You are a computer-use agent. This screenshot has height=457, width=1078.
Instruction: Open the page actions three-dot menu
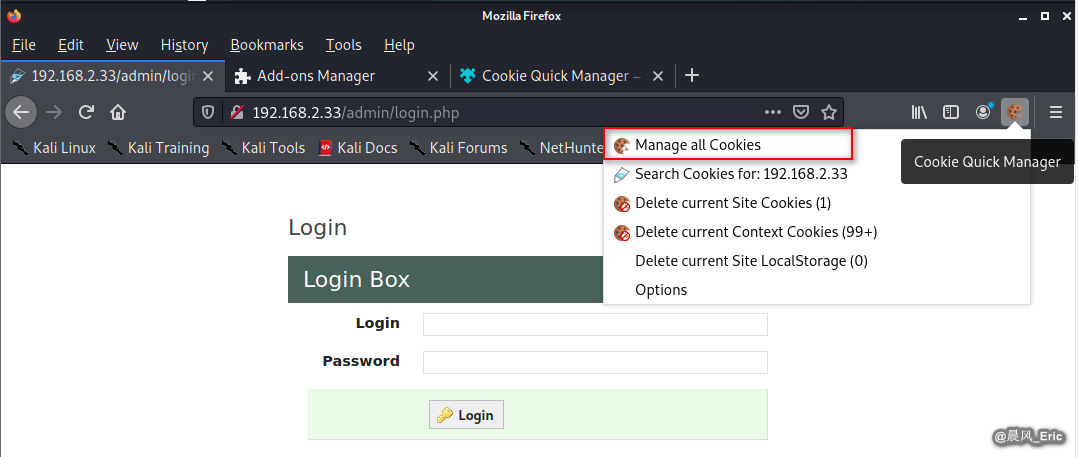click(x=773, y=112)
